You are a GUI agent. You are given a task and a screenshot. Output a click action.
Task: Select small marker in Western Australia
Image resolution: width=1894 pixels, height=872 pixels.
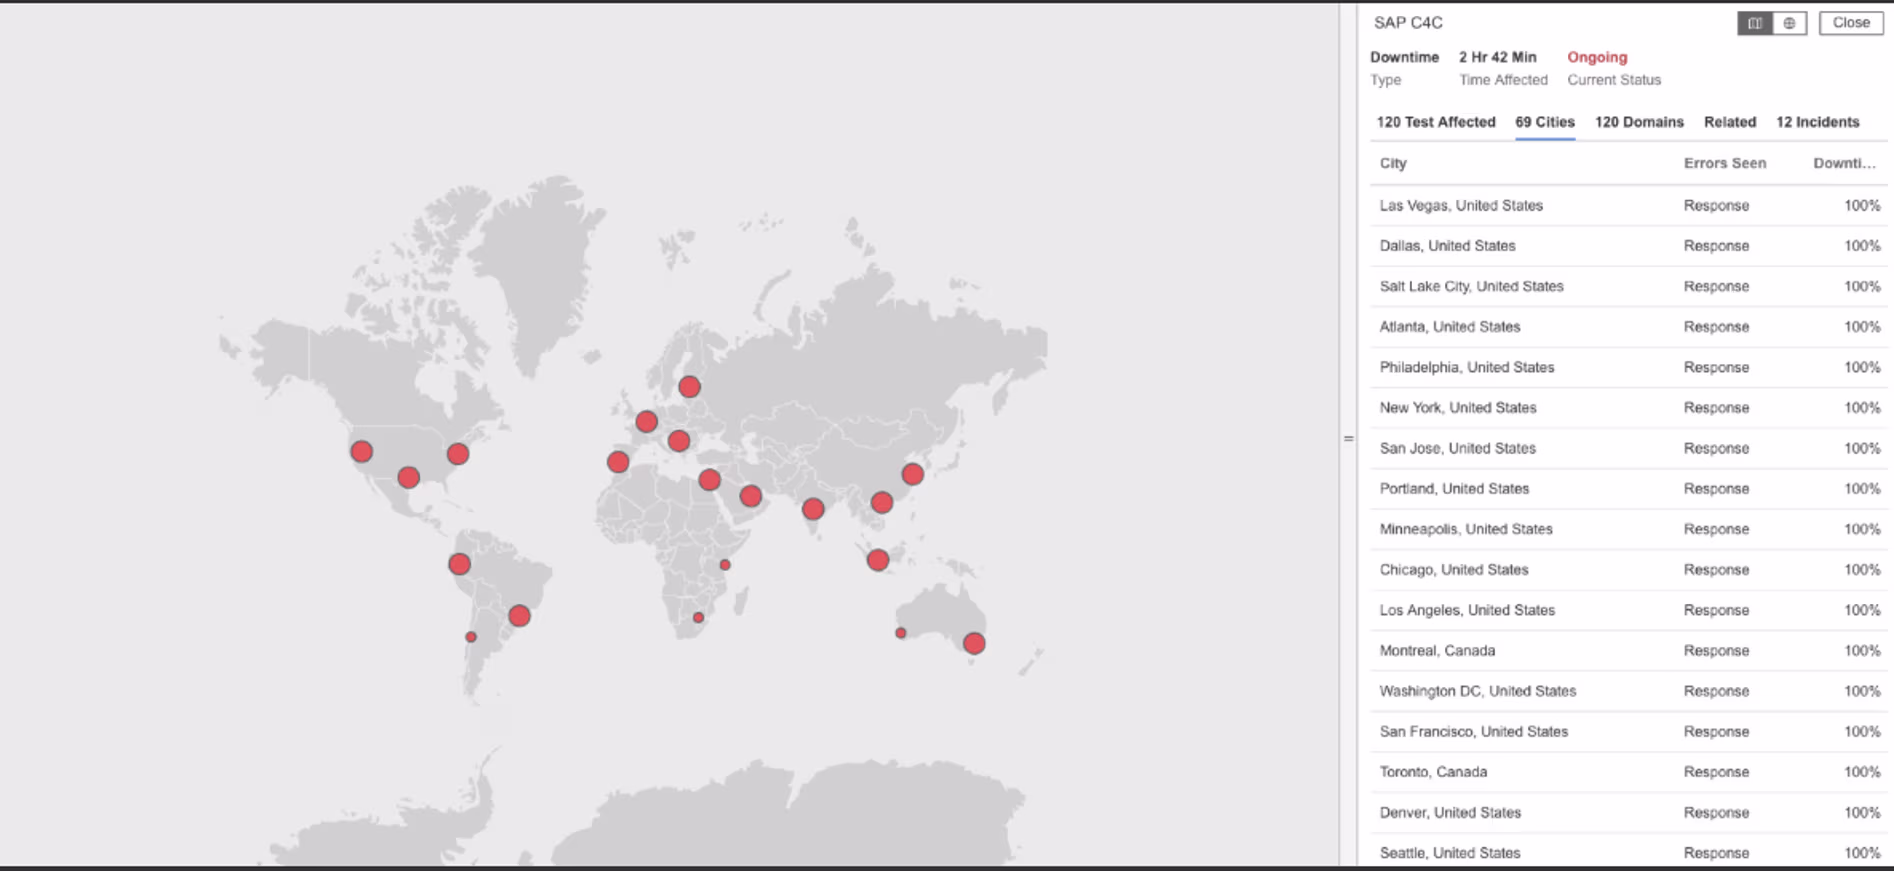tap(901, 633)
